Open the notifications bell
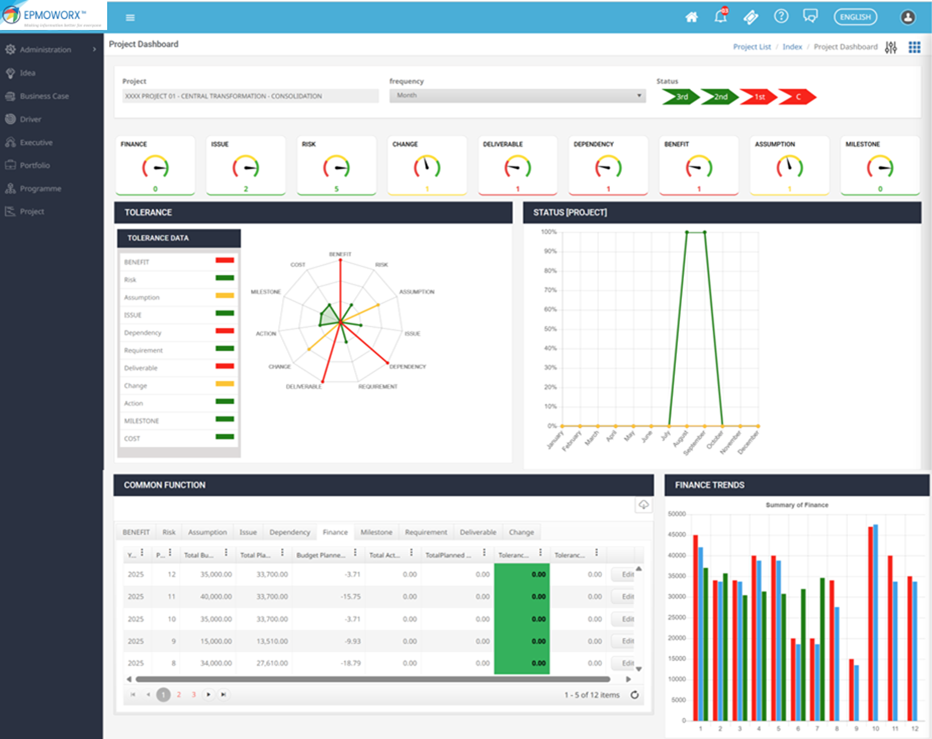The image size is (932, 739). point(720,17)
